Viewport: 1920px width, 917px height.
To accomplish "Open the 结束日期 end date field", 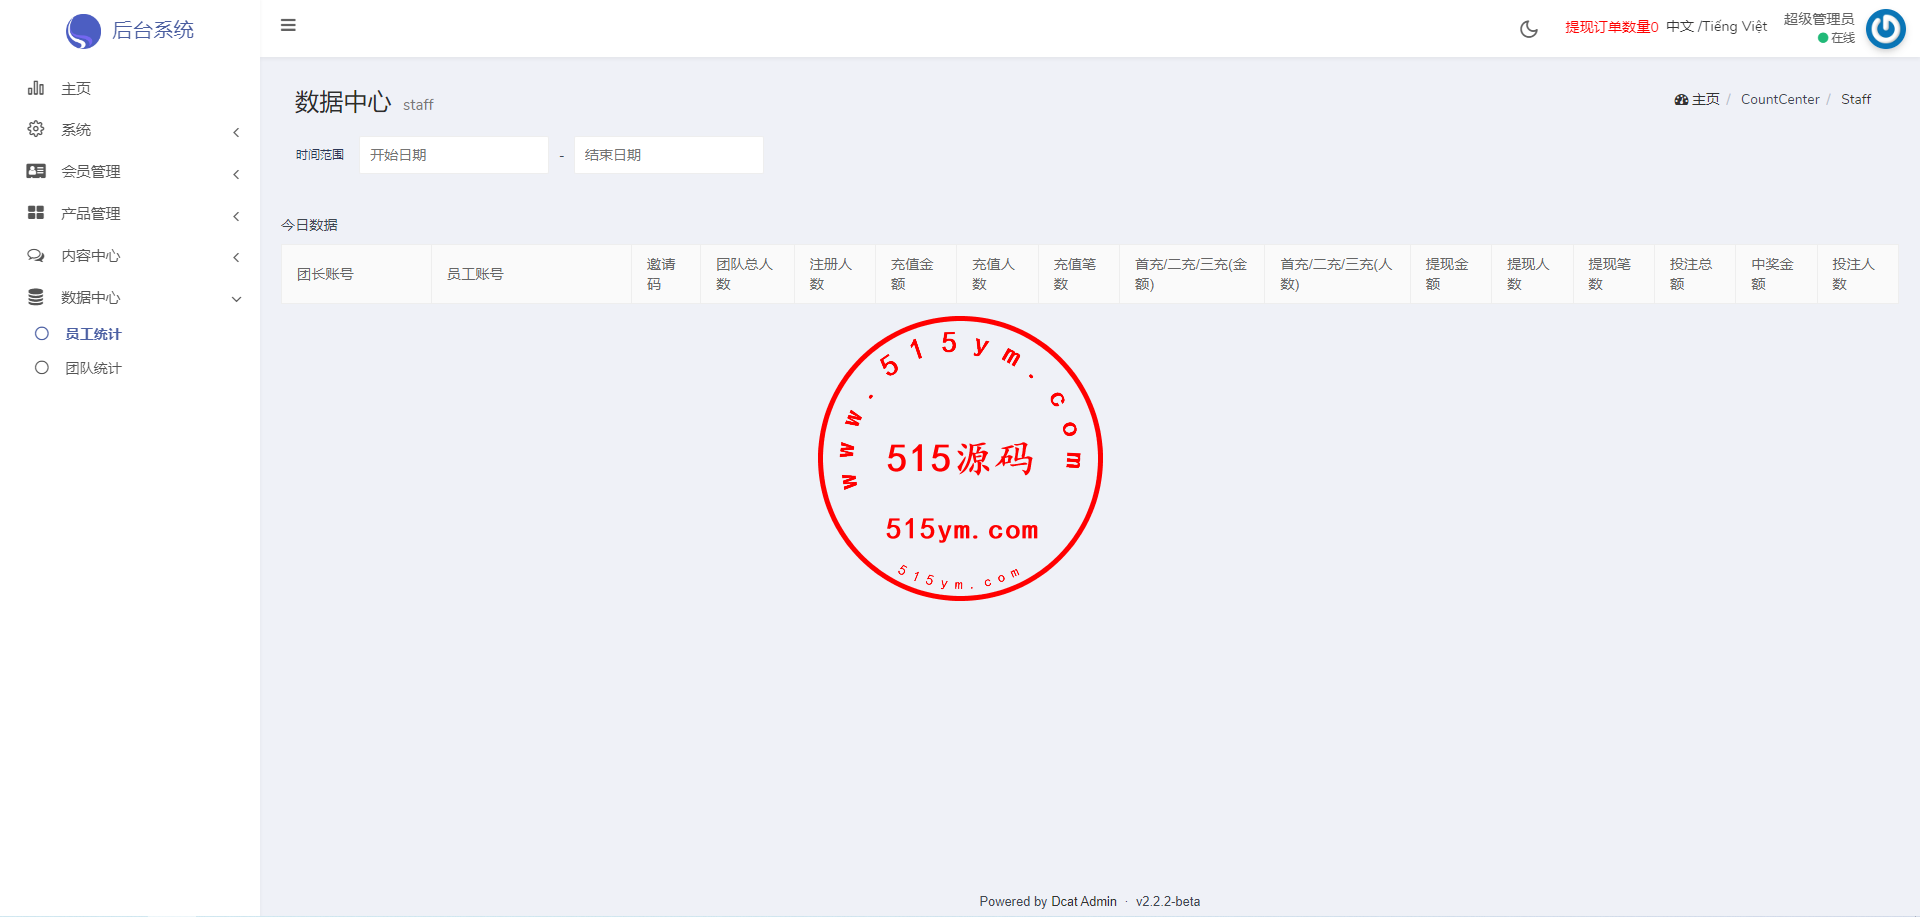I will [x=668, y=155].
